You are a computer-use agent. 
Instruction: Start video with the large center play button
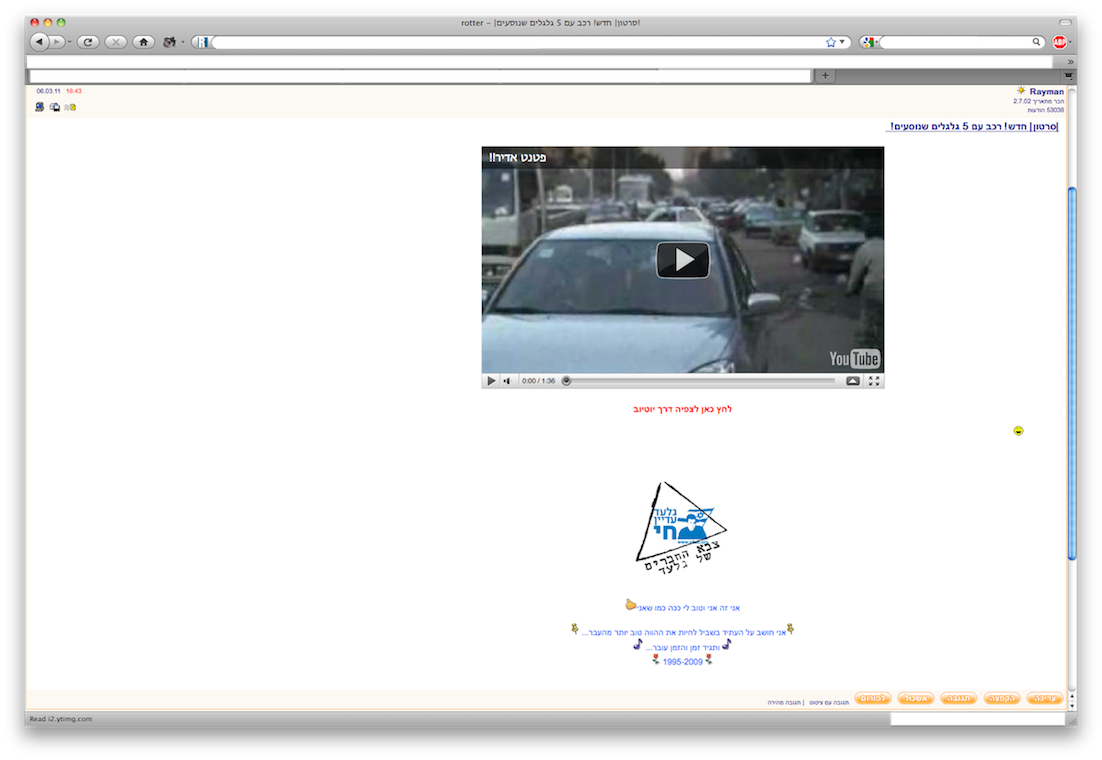click(682, 260)
